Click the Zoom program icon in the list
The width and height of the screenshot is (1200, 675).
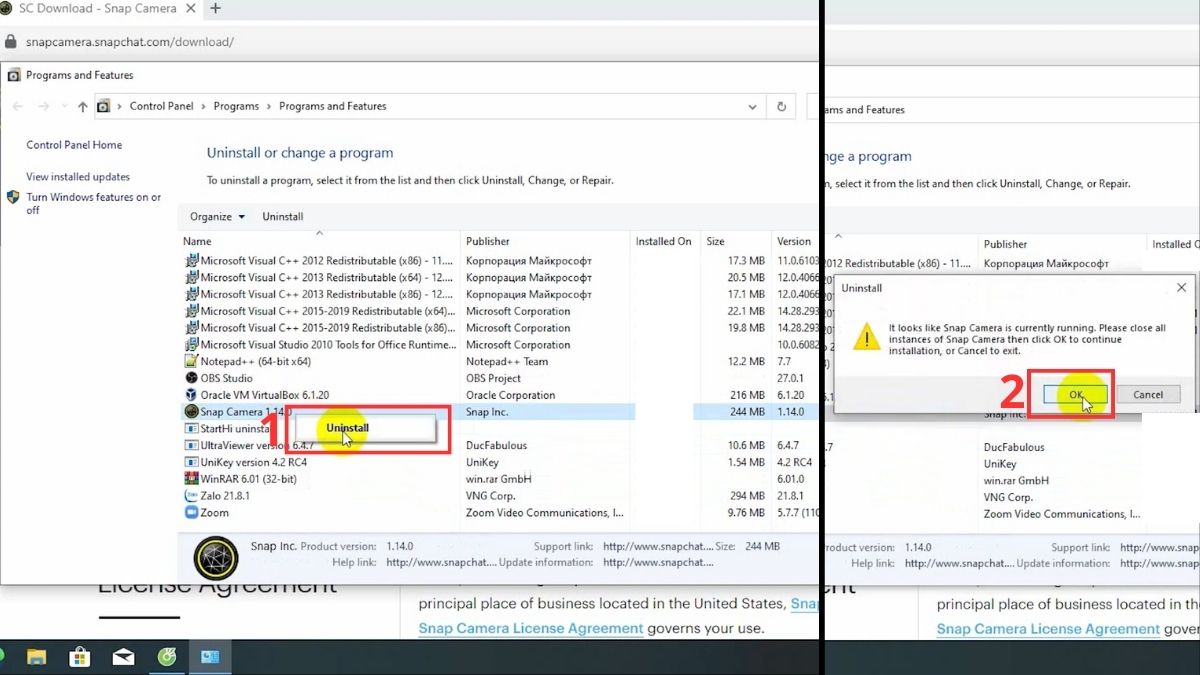pyautogui.click(x=192, y=513)
